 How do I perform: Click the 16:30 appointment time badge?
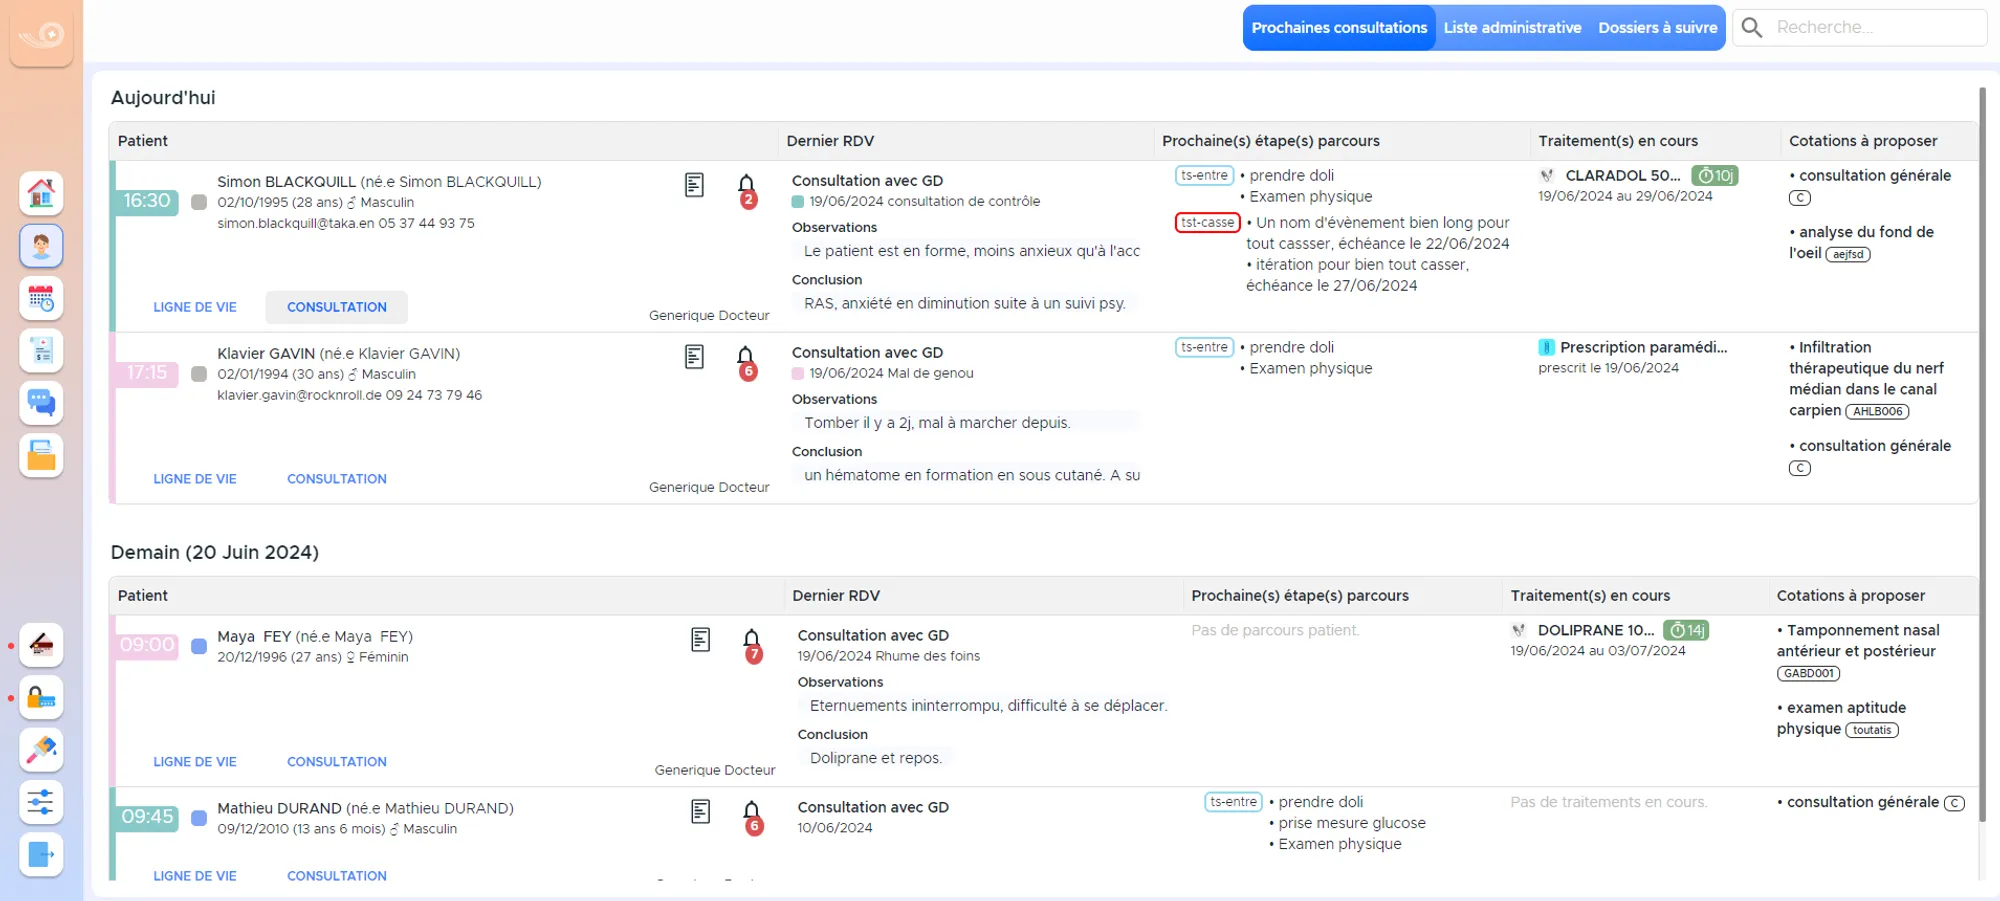pos(147,201)
